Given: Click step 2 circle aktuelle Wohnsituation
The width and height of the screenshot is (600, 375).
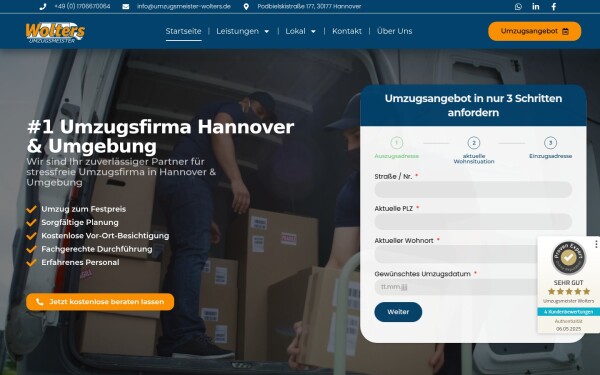Looking at the screenshot, I should pyautogui.click(x=474, y=143).
